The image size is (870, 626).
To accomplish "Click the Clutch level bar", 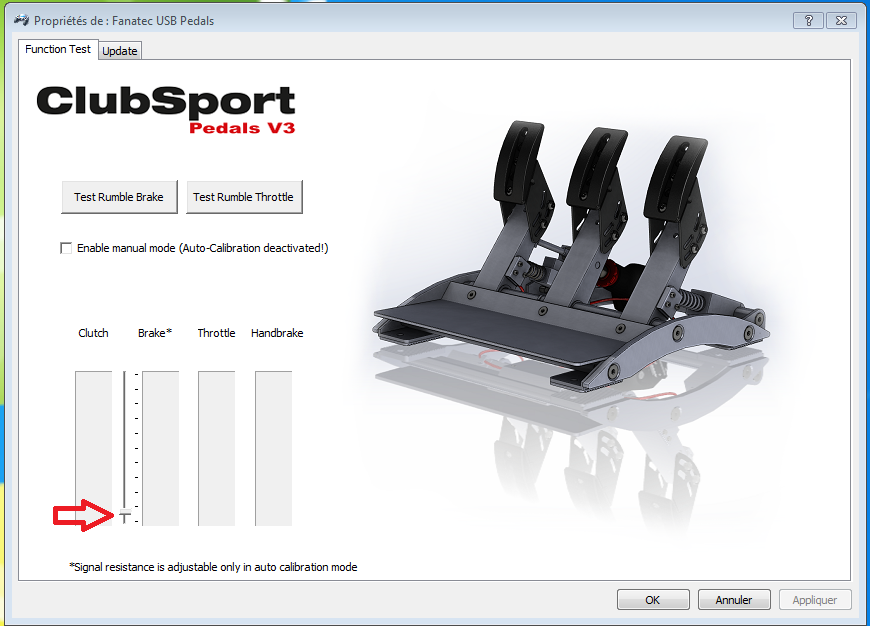I will (x=94, y=448).
